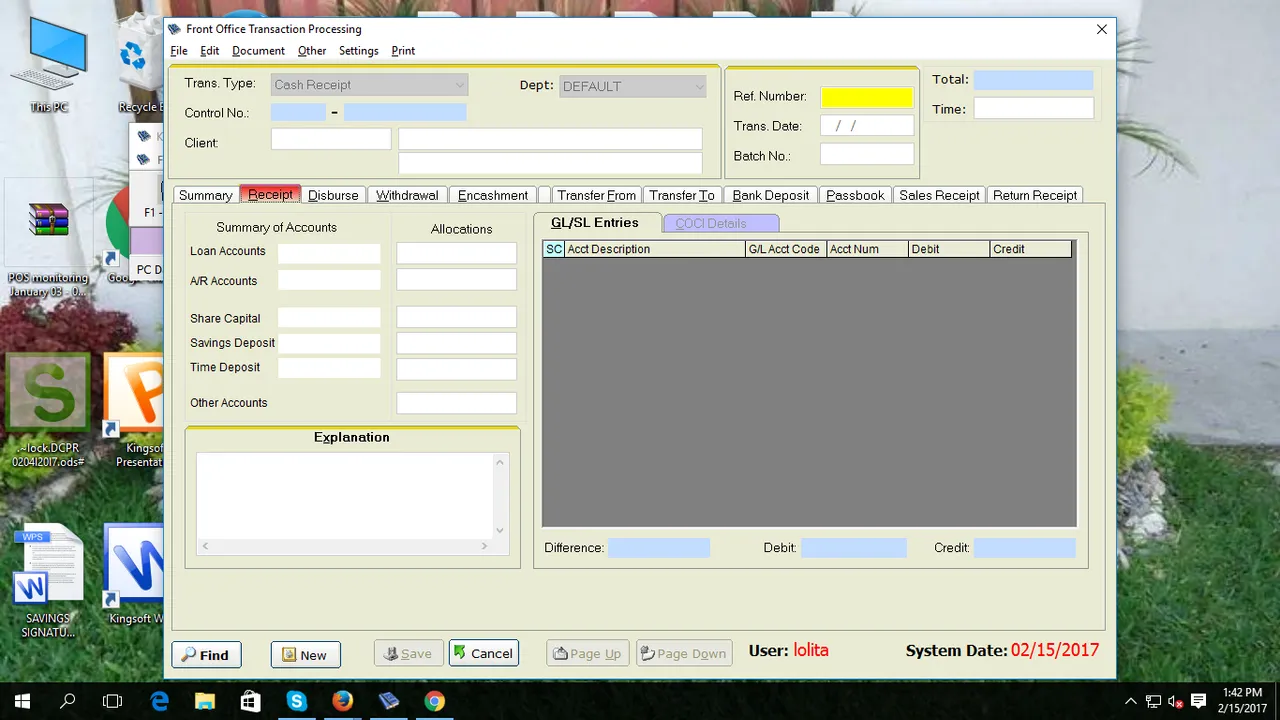
Task: Open the Task View icon
Action: [113, 701]
